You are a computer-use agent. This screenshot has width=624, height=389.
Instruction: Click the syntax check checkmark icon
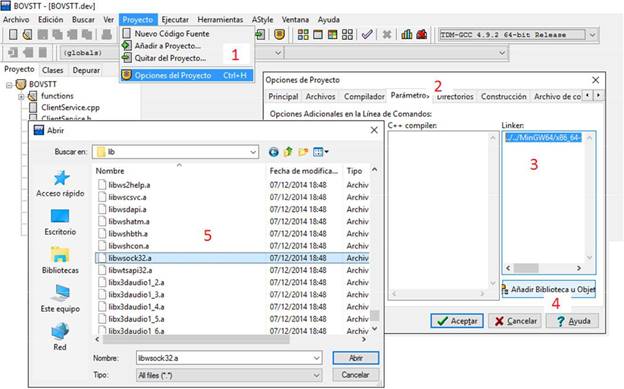[367, 35]
